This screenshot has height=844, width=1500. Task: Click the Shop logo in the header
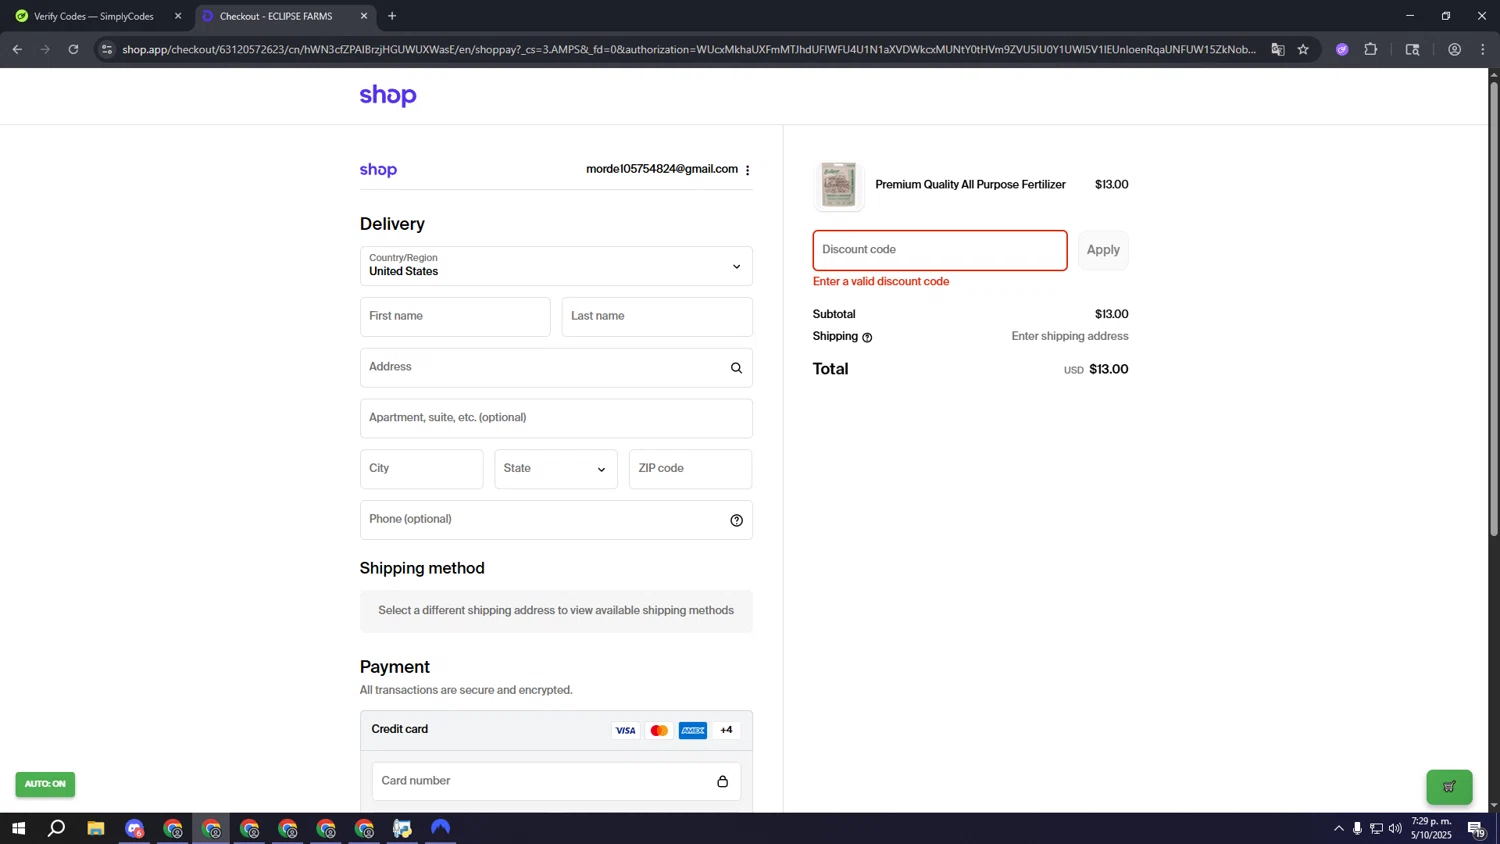(x=388, y=96)
